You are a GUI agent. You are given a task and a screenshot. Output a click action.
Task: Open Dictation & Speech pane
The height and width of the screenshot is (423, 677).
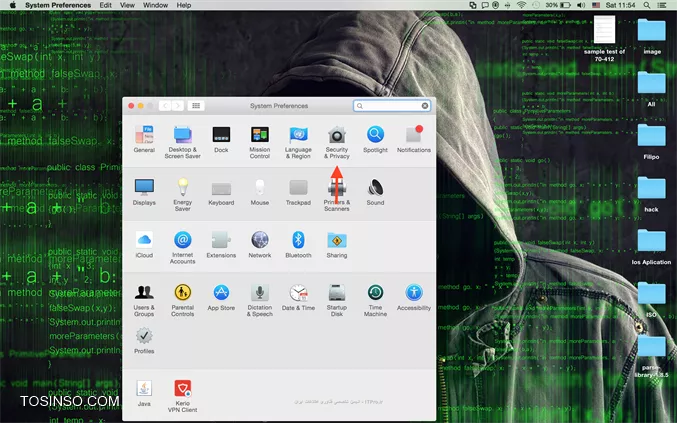(259, 300)
